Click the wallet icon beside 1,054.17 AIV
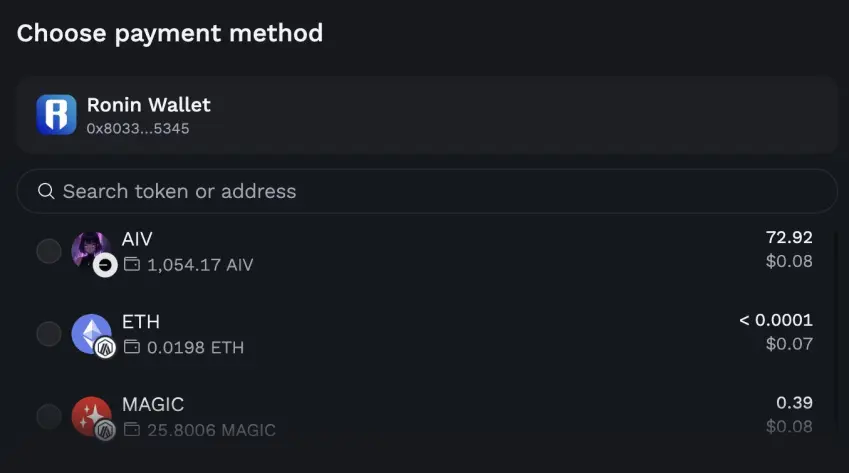The height and width of the screenshot is (473, 849). [132, 264]
